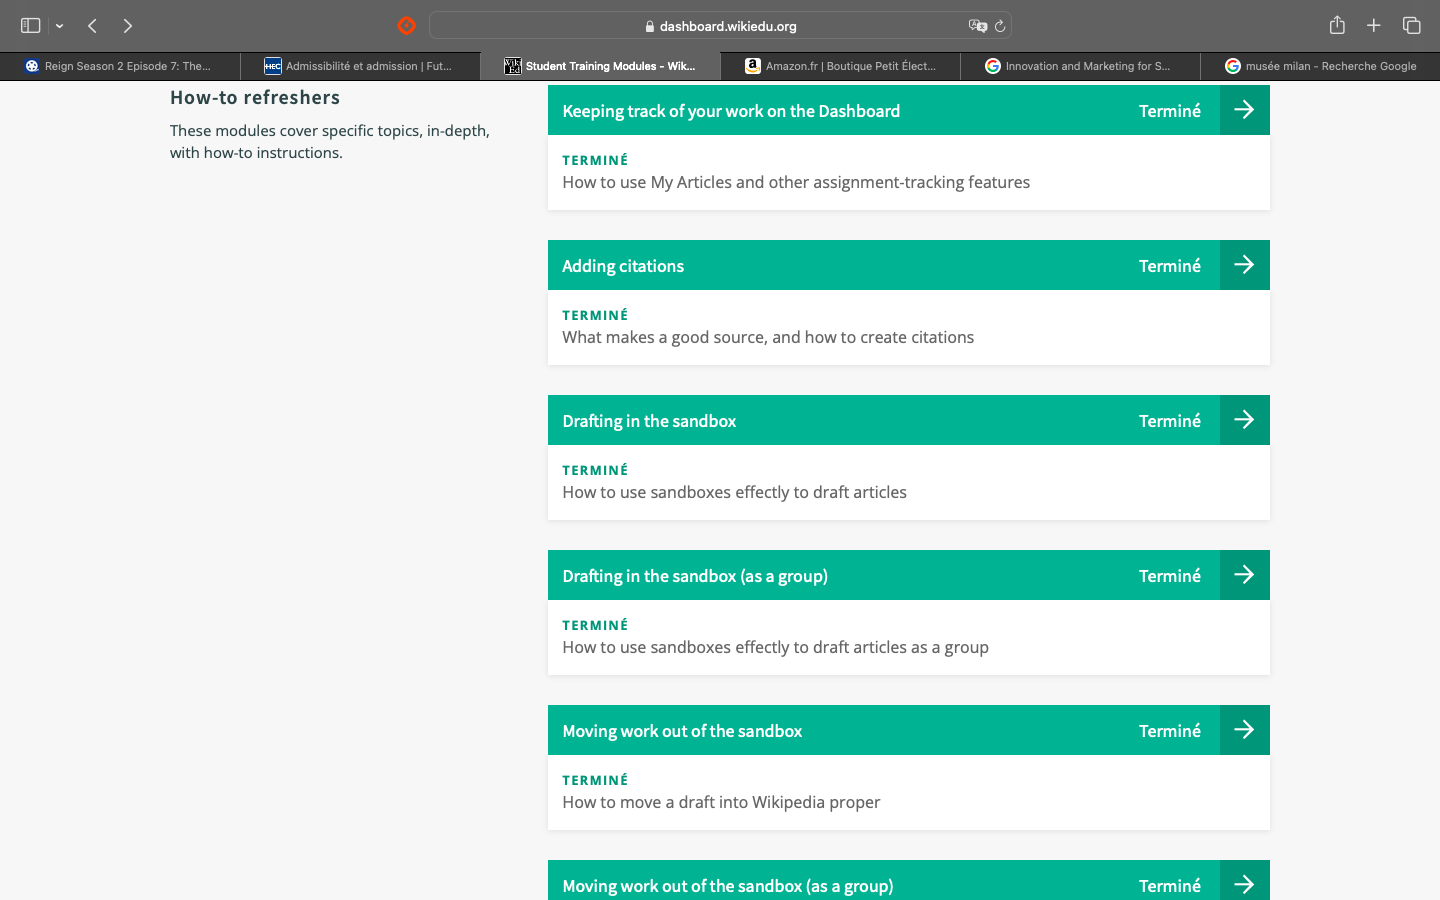The width and height of the screenshot is (1440, 900).
Task: Select the Student Training Modules tab
Action: [x=600, y=66]
